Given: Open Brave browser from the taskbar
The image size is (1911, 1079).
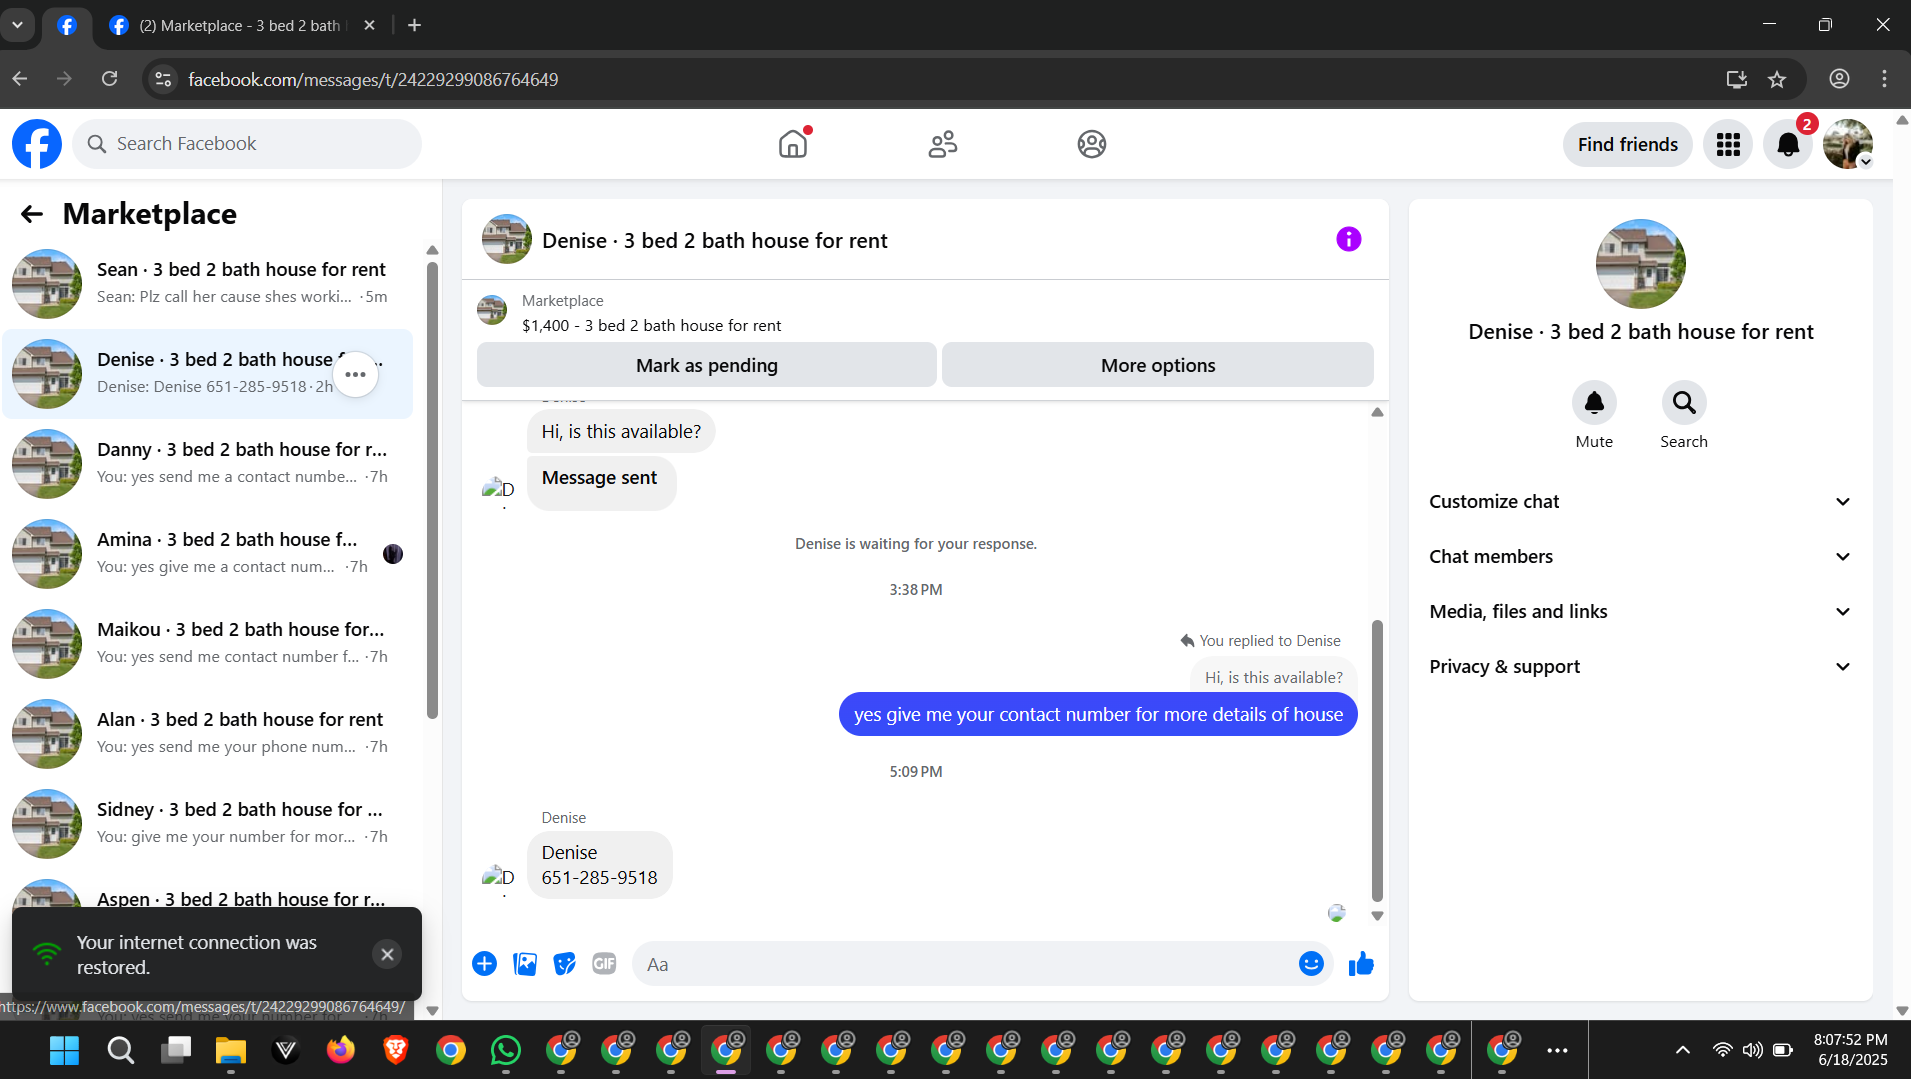Looking at the screenshot, I should (396, 1050).
